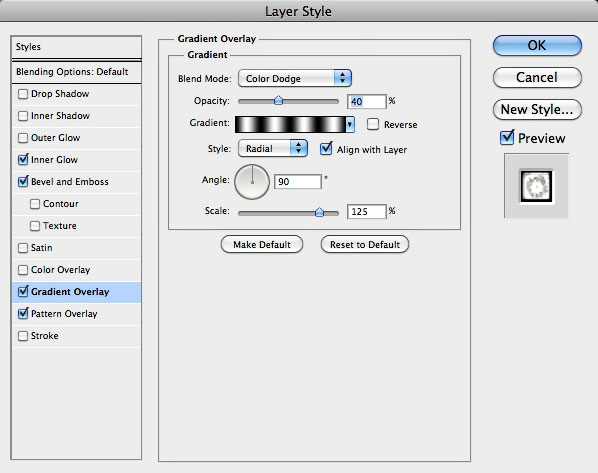Enable the Reverse checkbox
The width and height of the screenshot is (598, 473).
(373, 124)
